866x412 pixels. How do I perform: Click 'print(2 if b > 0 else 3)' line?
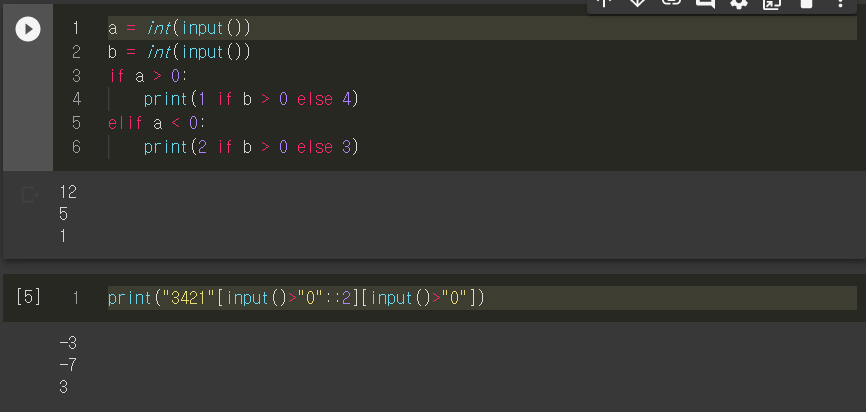coord(251,147)
